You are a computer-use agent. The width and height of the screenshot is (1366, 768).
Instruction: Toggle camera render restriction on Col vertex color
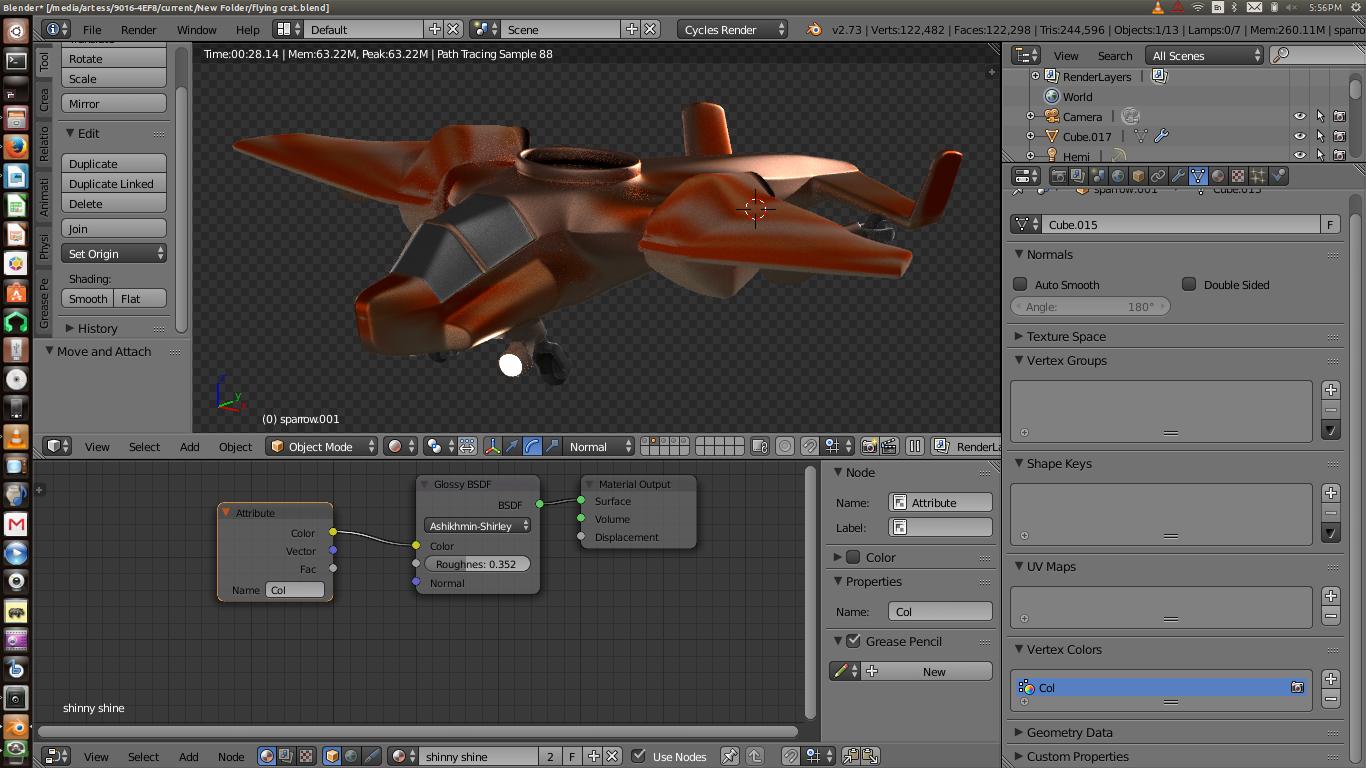1297,688
